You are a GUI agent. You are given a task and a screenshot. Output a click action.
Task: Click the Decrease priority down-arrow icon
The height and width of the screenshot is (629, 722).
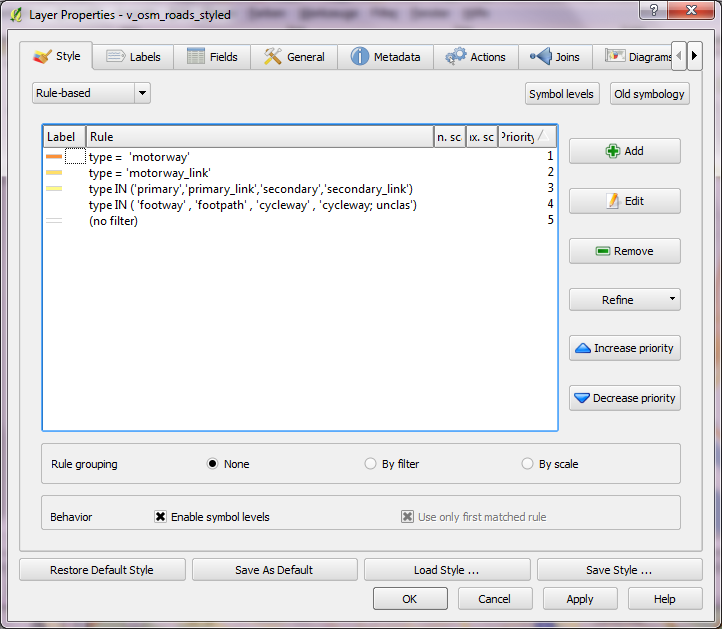coord(582,398)
